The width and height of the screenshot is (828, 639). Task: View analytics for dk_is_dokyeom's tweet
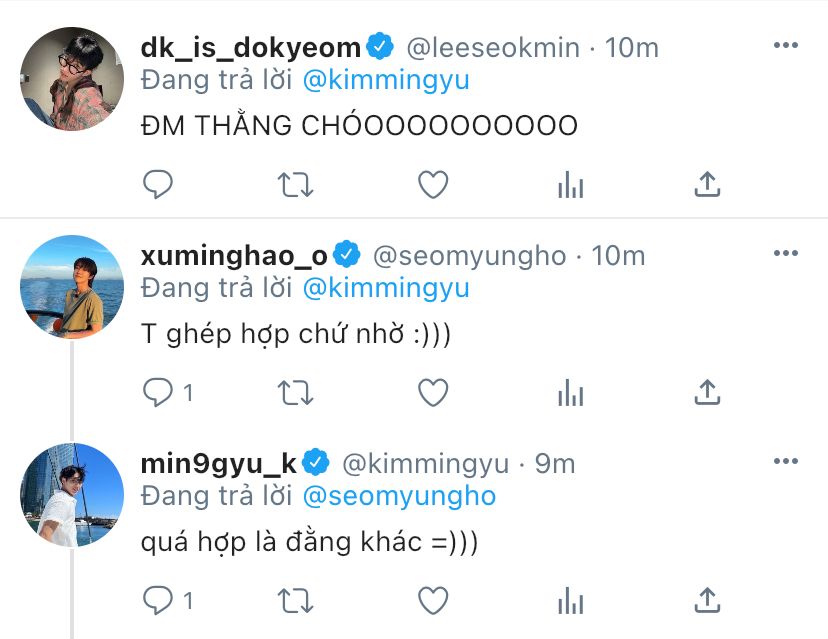(570, 184)
